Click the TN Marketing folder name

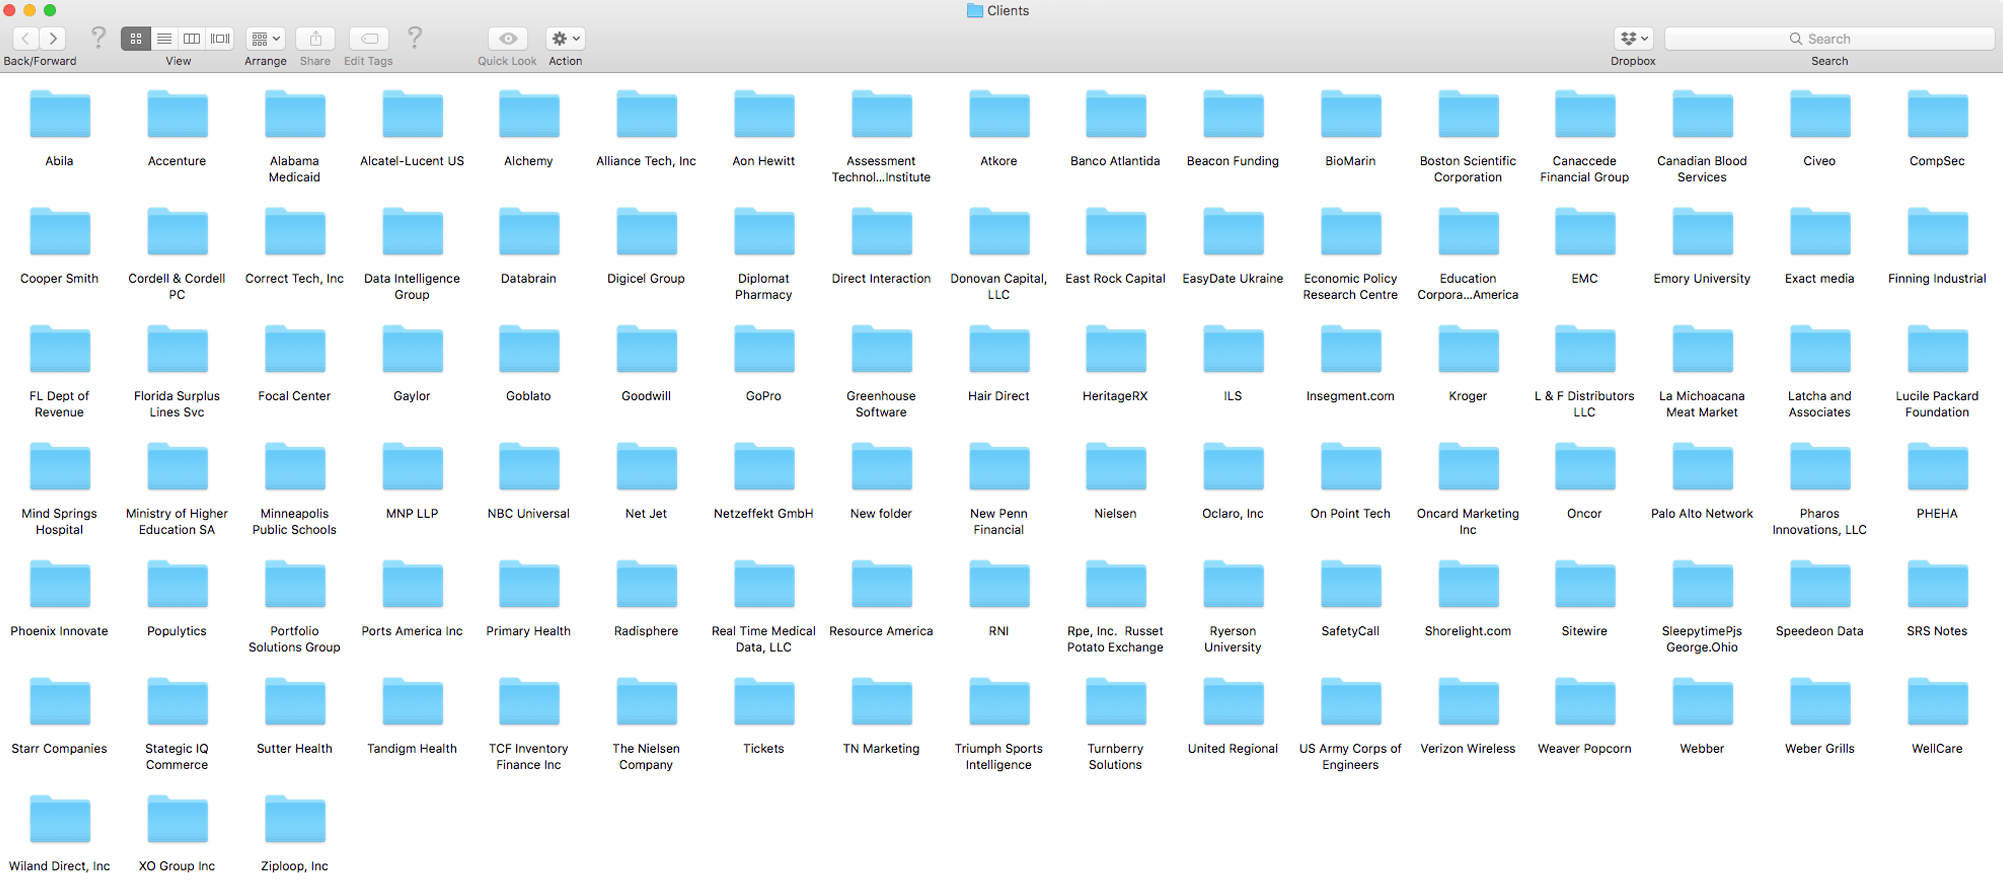pos(881,749)
